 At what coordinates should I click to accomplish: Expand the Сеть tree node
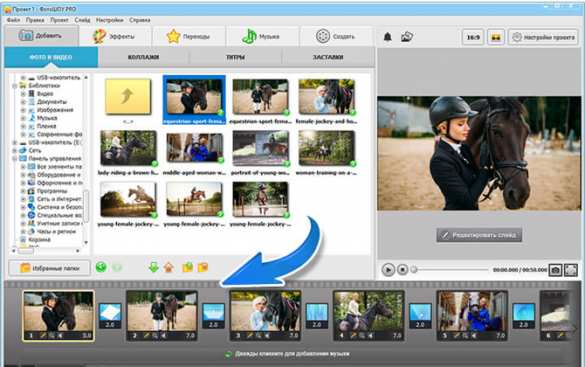click(15, 151)
